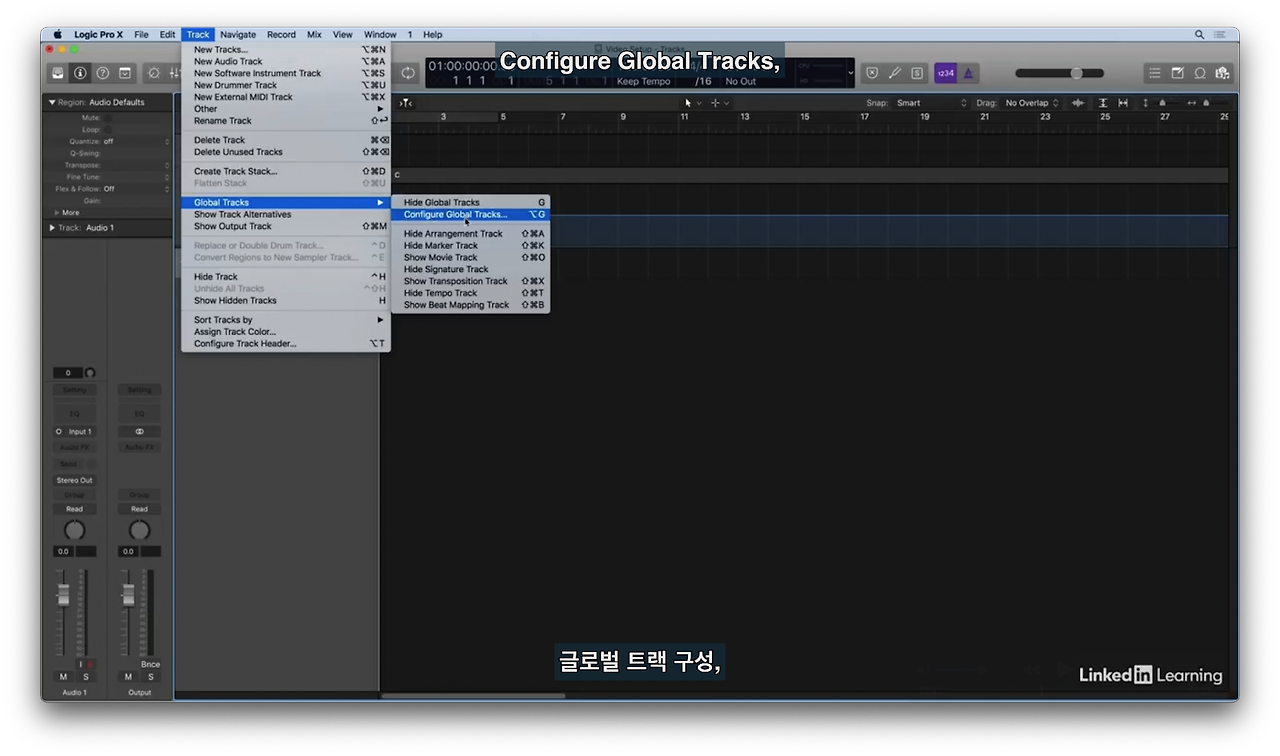Open the Drag No Overlap dropdown

click(x=1032, y=103)
